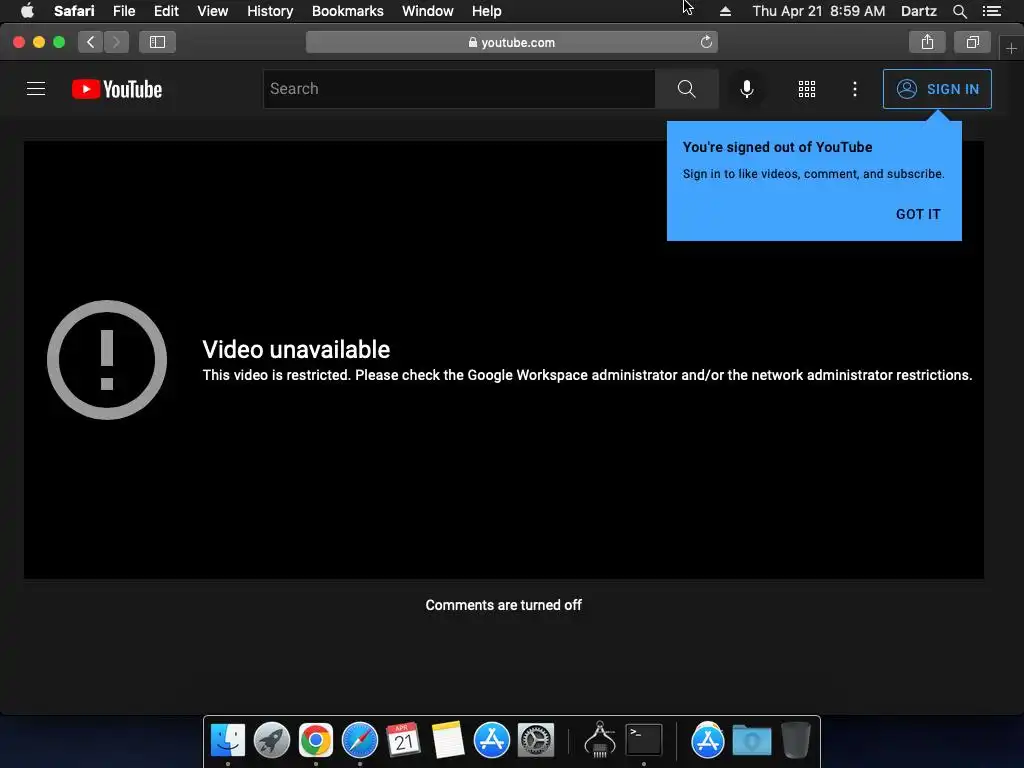Open Safari's Share button
The width and height of the screenshot is (1024, 768).
[927, 42]
